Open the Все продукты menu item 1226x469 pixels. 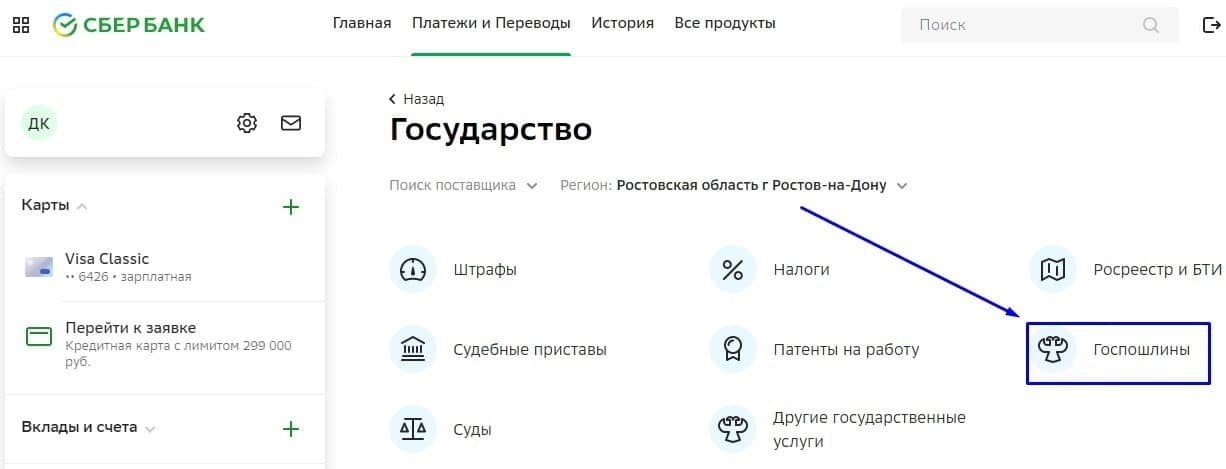pos(725,23)
